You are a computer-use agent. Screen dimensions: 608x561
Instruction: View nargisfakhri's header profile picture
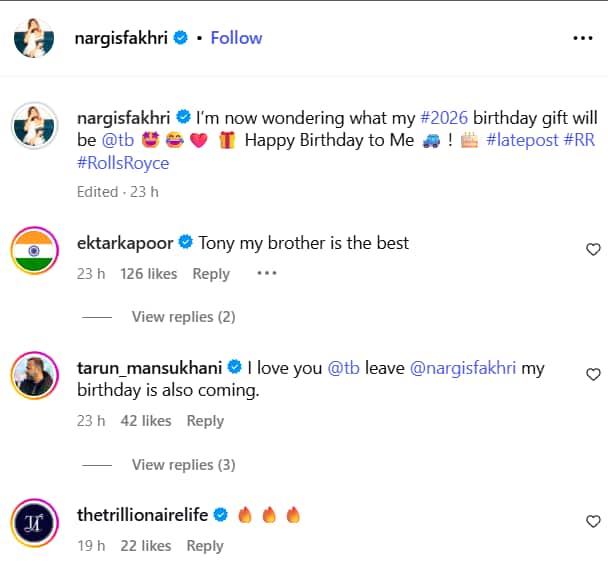pos(34,38)
